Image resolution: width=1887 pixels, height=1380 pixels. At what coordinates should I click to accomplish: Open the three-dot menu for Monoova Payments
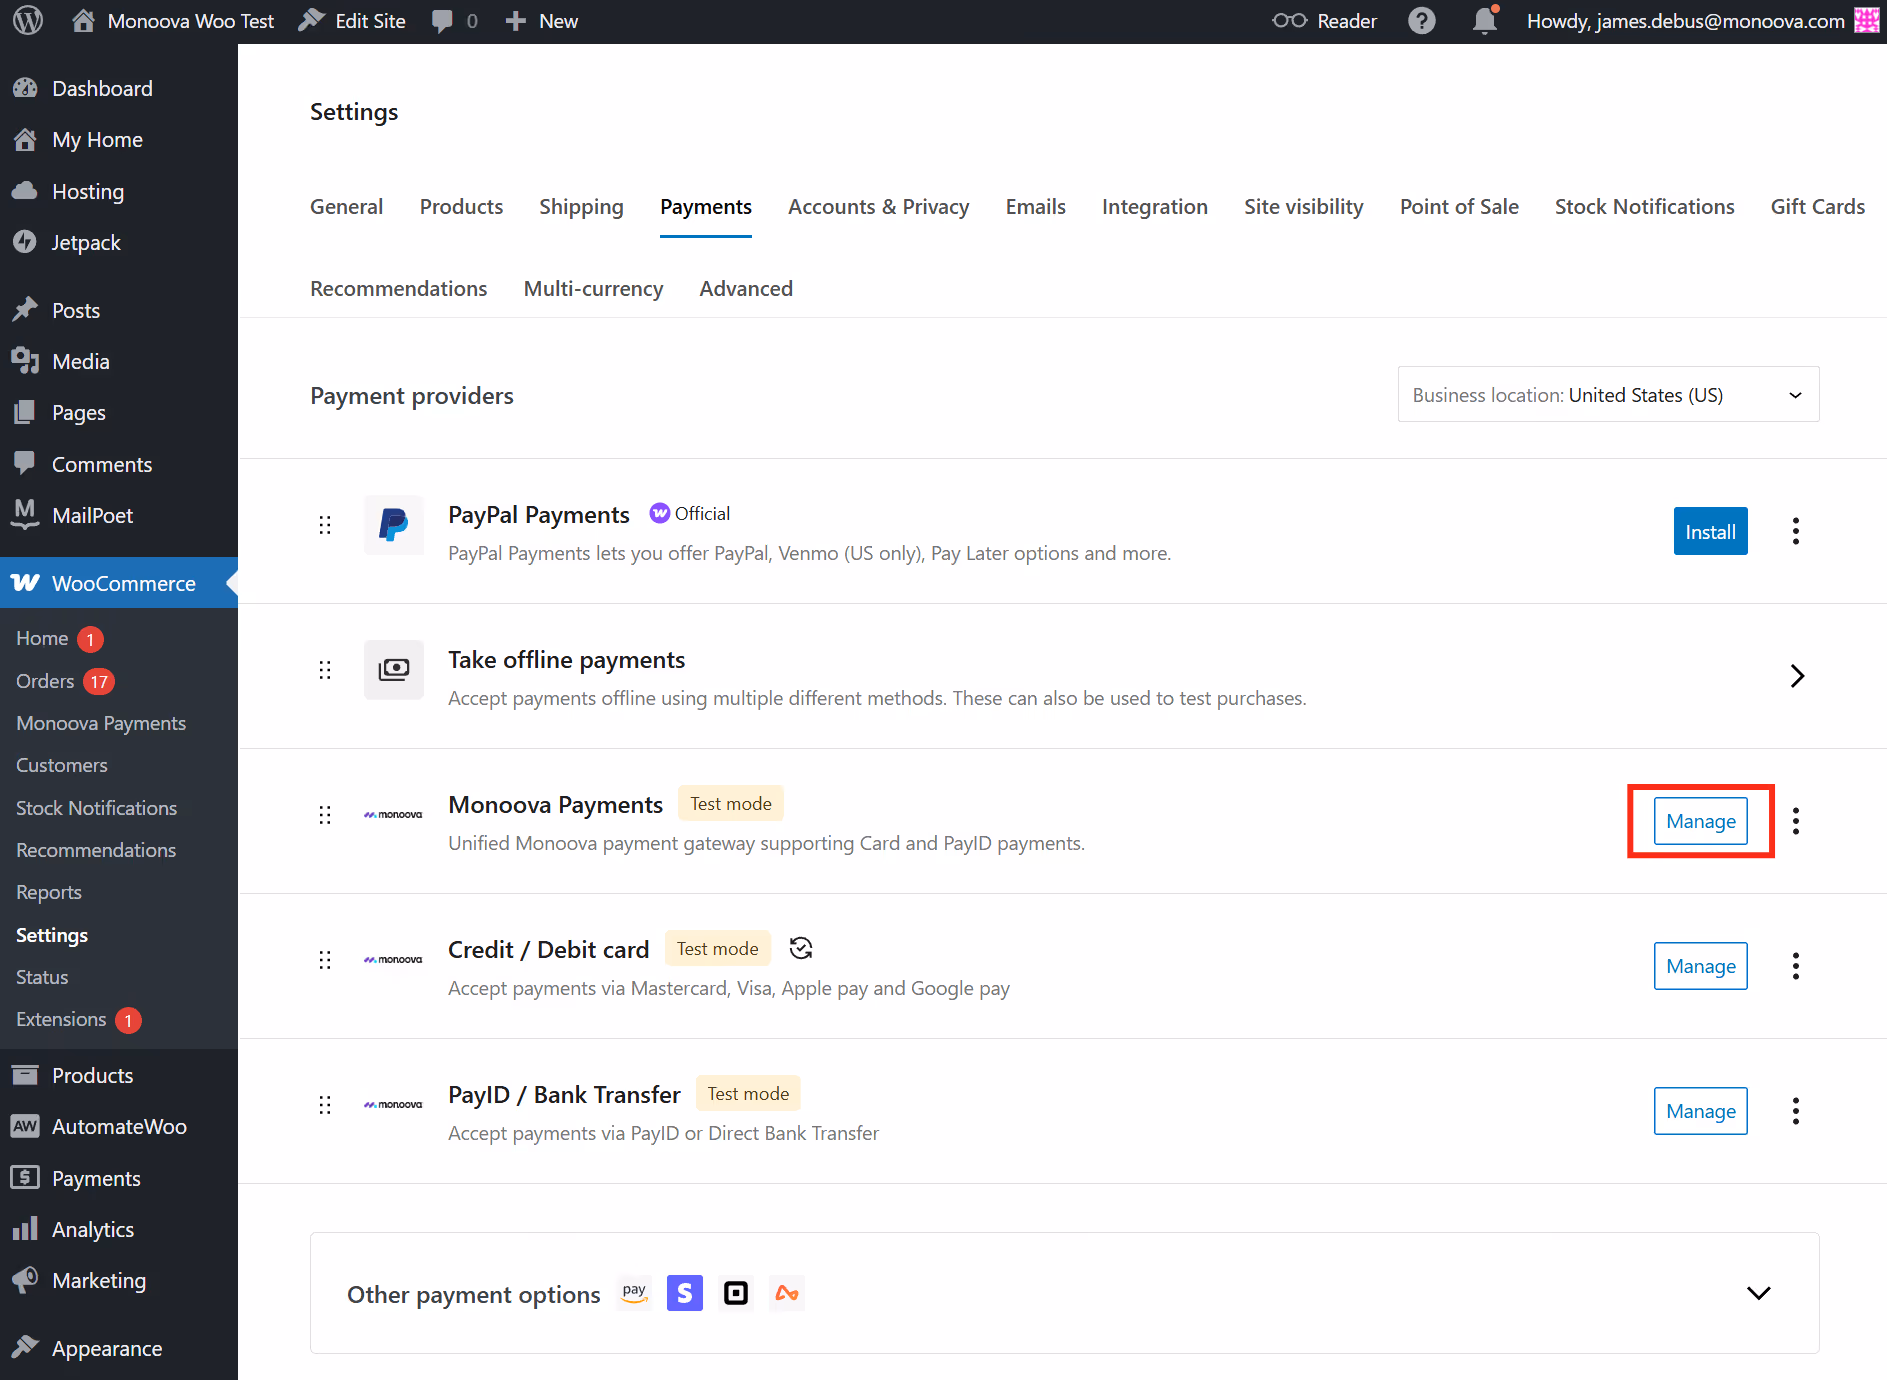1796,821
